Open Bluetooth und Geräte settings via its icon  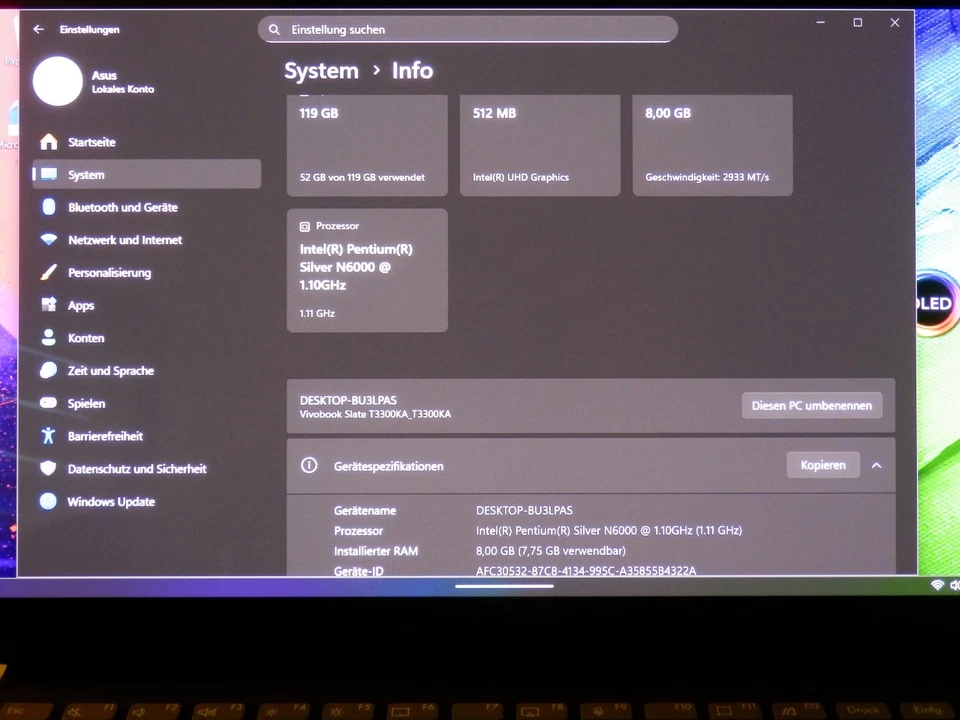coord(48,207)
